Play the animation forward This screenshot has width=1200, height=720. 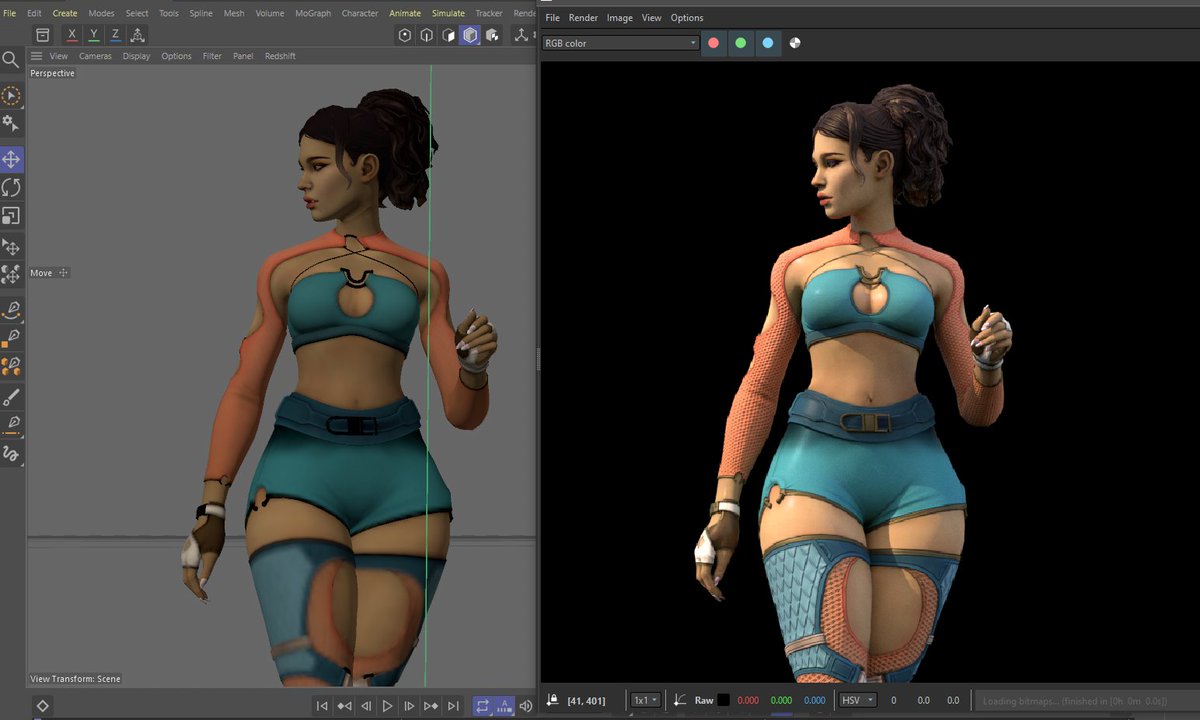388,706
